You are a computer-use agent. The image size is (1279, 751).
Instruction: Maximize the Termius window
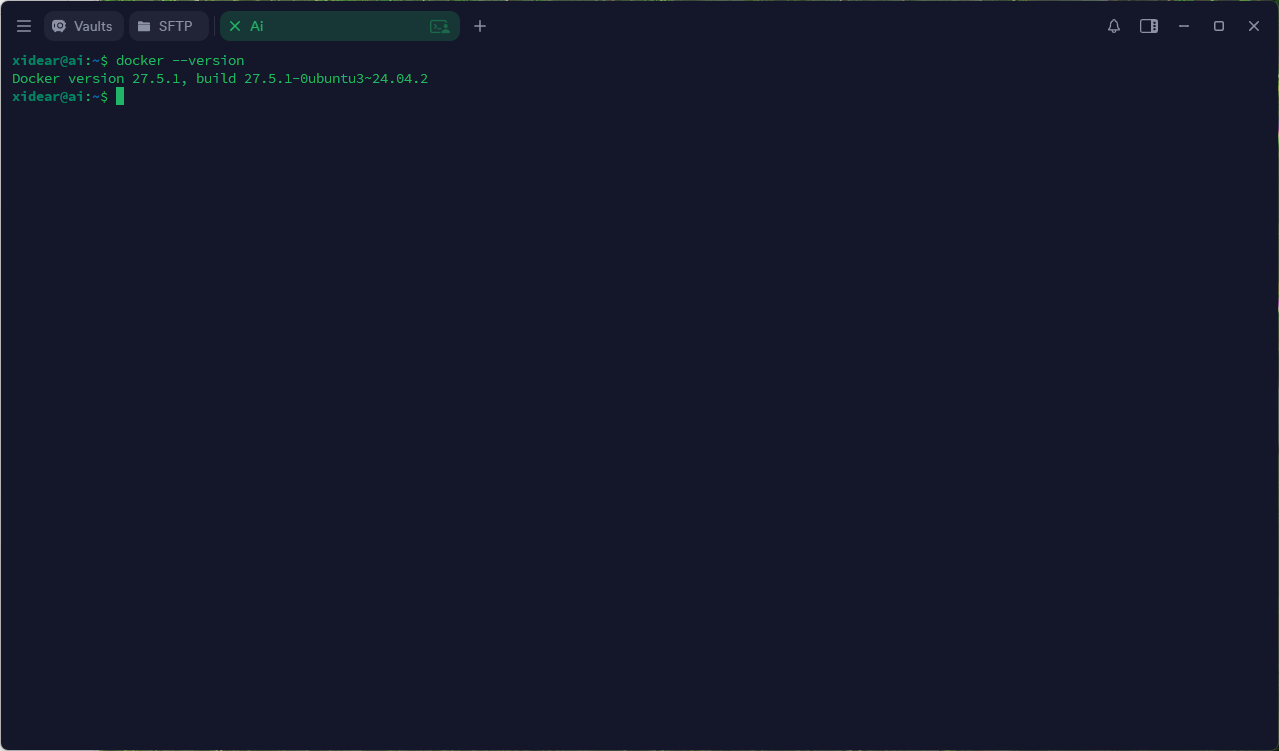point(1219,27)
